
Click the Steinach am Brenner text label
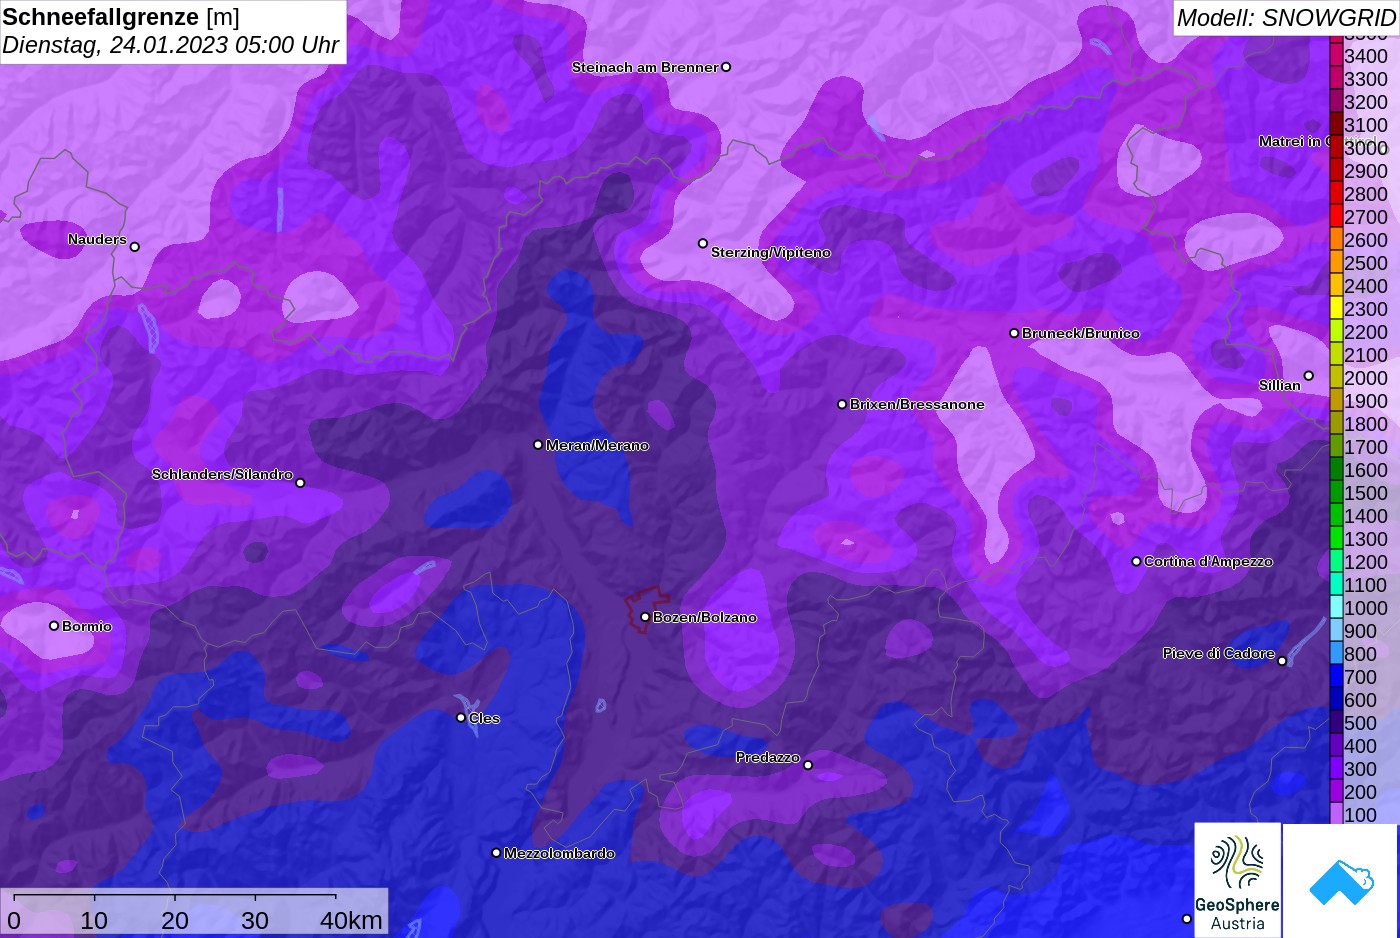[645, 67]
